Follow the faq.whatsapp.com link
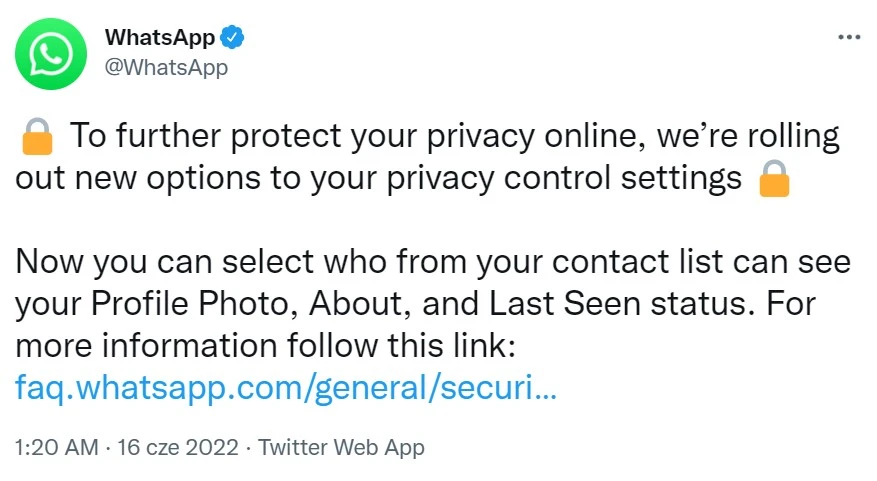The image size is (877, 481). pyautogui.click(x=285, y=387)
